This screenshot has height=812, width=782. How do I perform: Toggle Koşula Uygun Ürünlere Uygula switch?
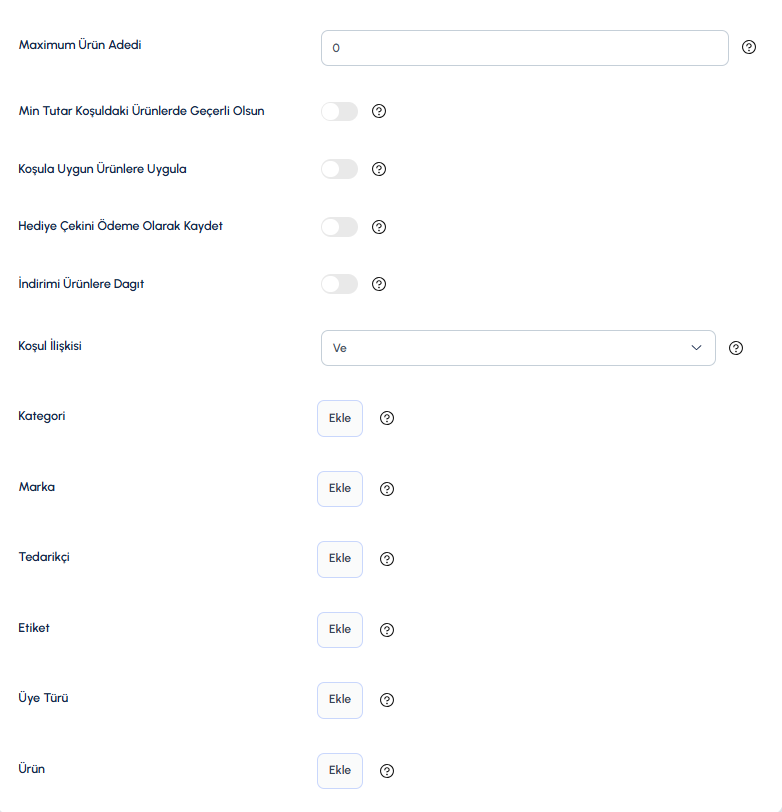pyautogui.click(x=339, y=169)
